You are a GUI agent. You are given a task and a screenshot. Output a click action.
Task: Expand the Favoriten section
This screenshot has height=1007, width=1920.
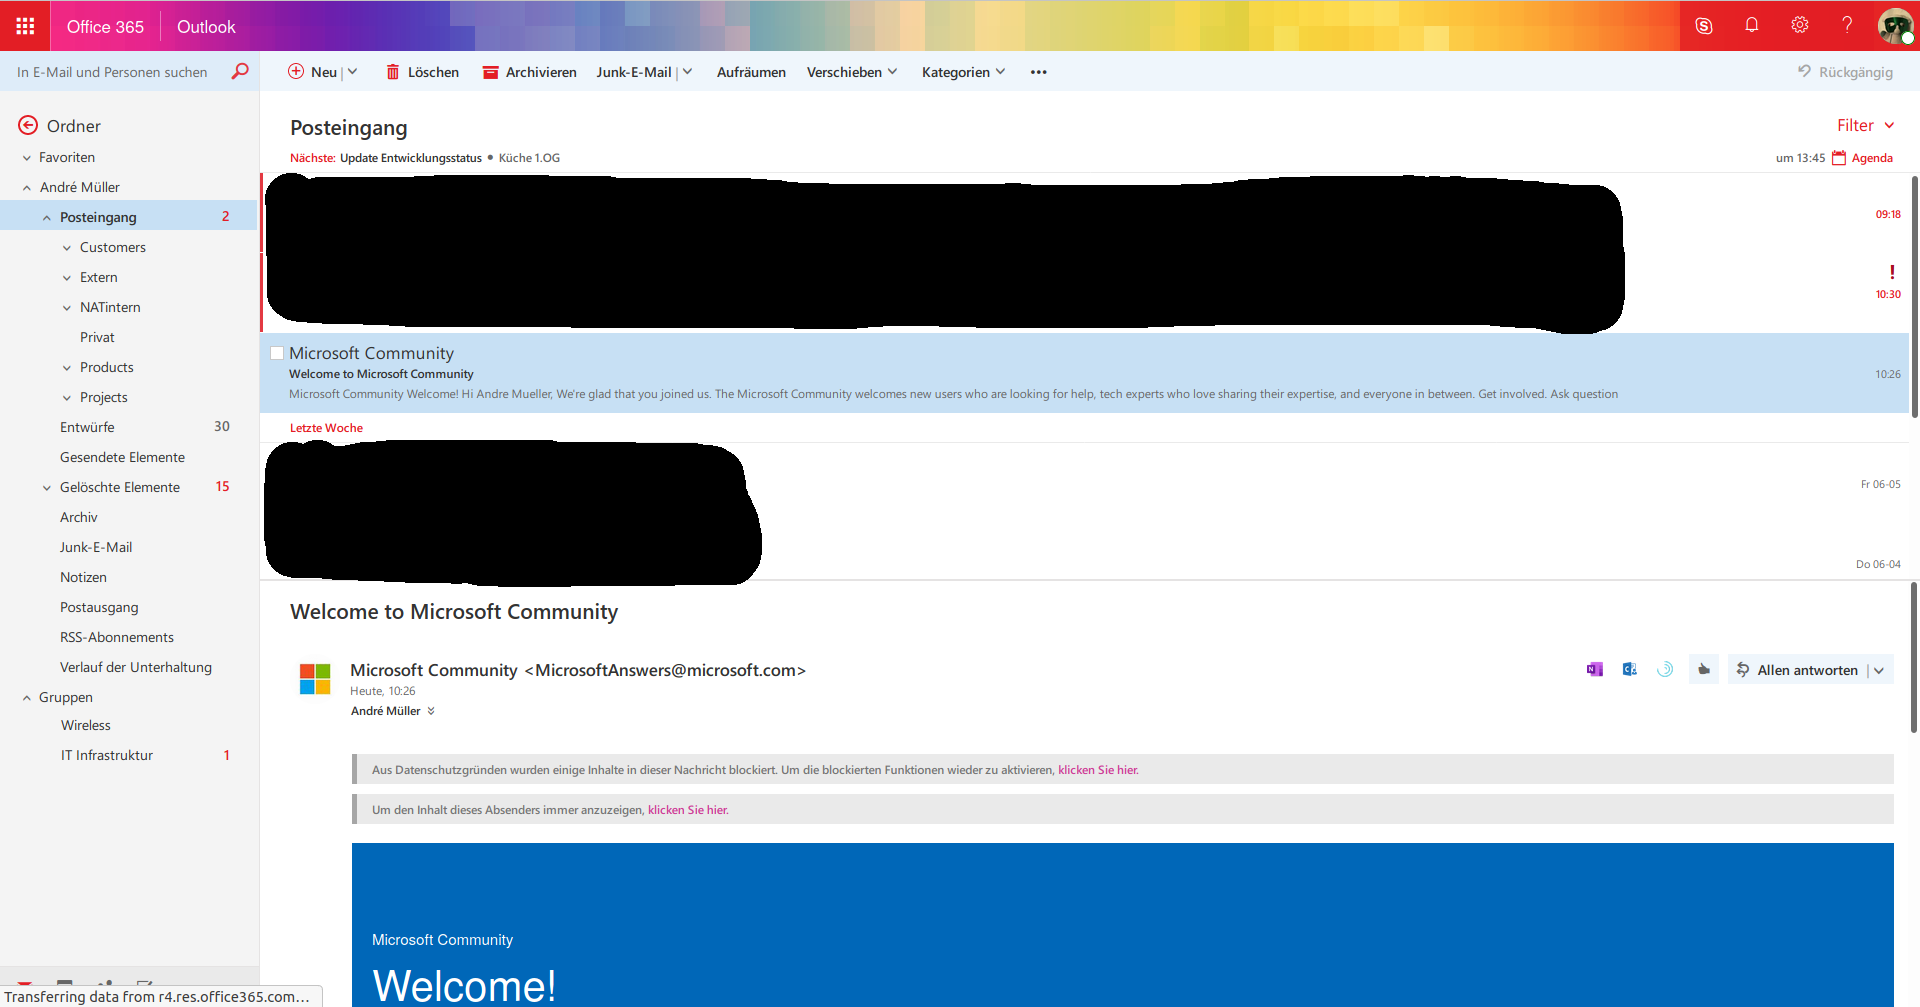click(x=27, y=158)
